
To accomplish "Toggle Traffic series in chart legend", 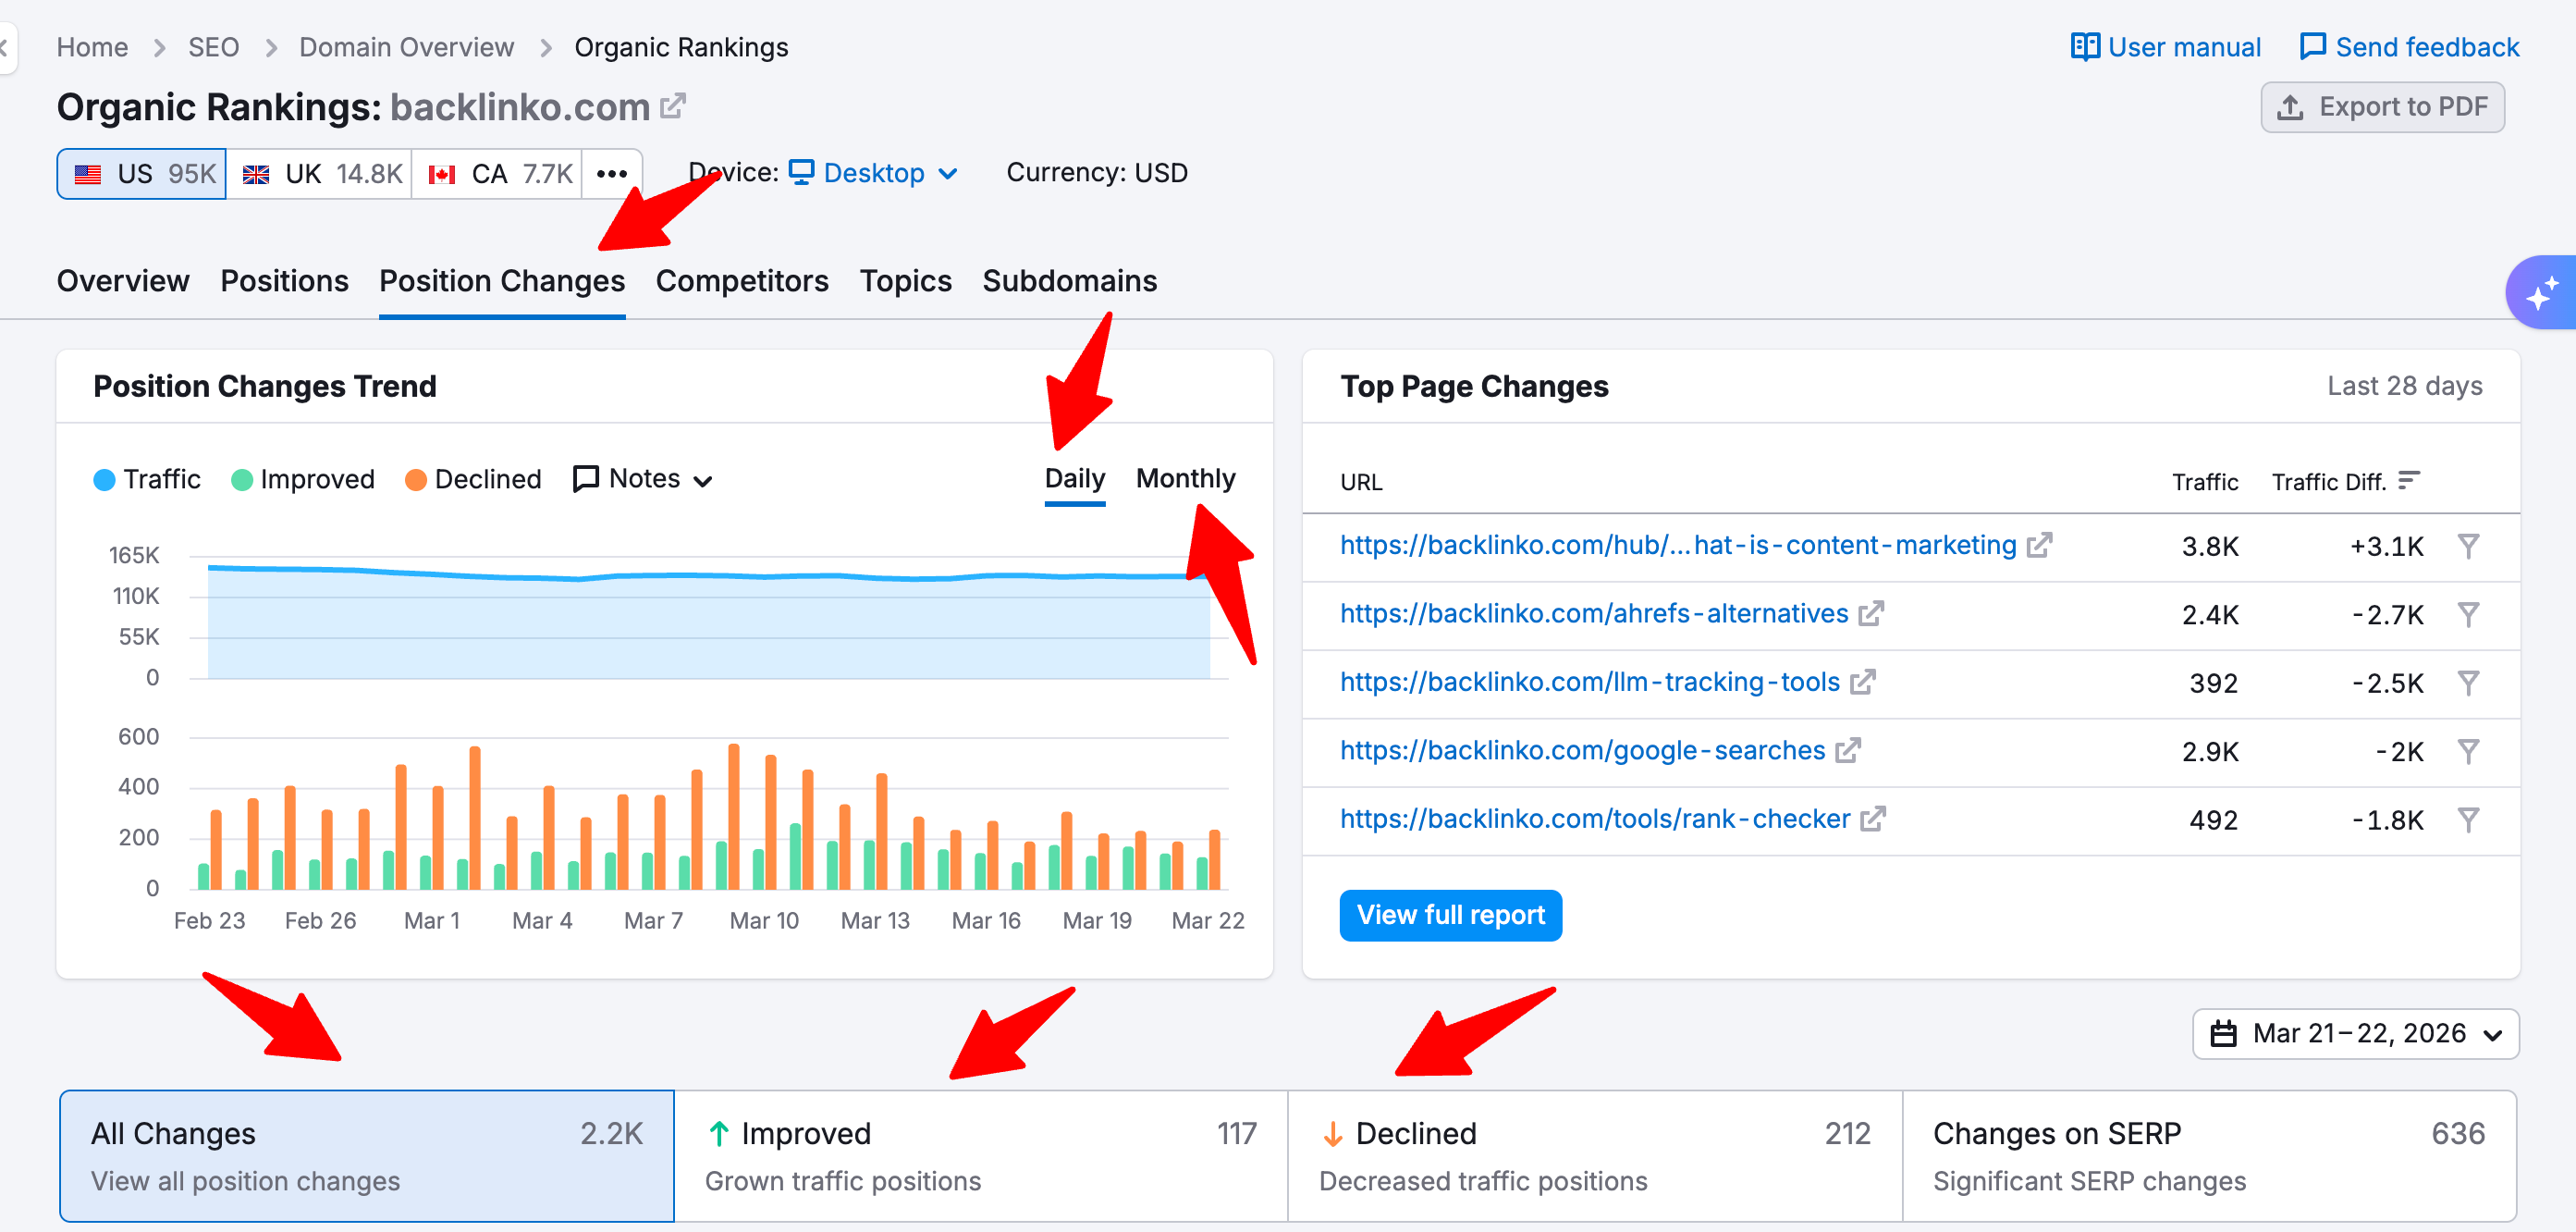I will [147, 479].
